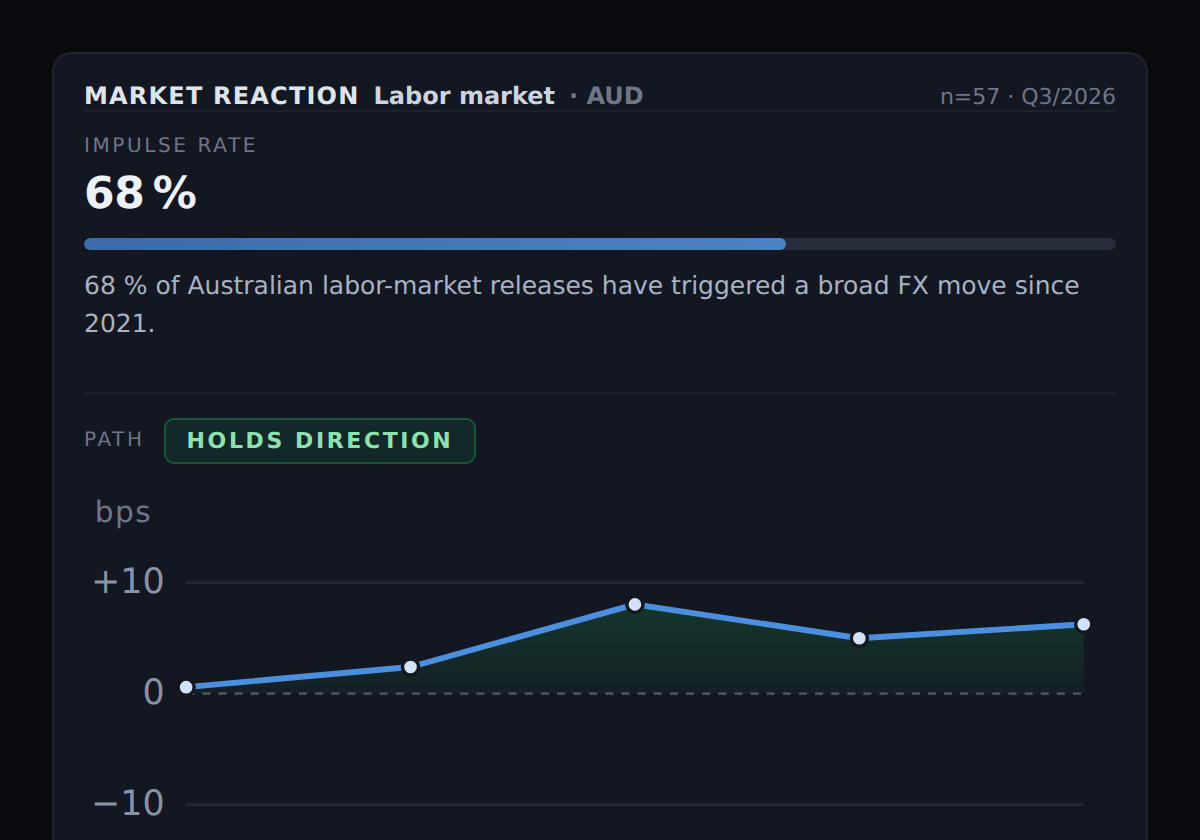Click the IMPULSE RATE heading
The height and width of the screenshot is (840, 1200).
(x=170, y=145)
